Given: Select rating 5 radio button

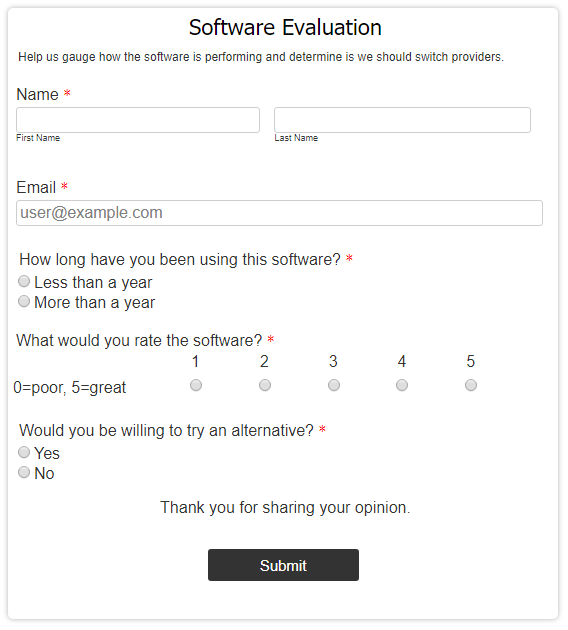Looking at the screenshot, I should tap(471, 385).
